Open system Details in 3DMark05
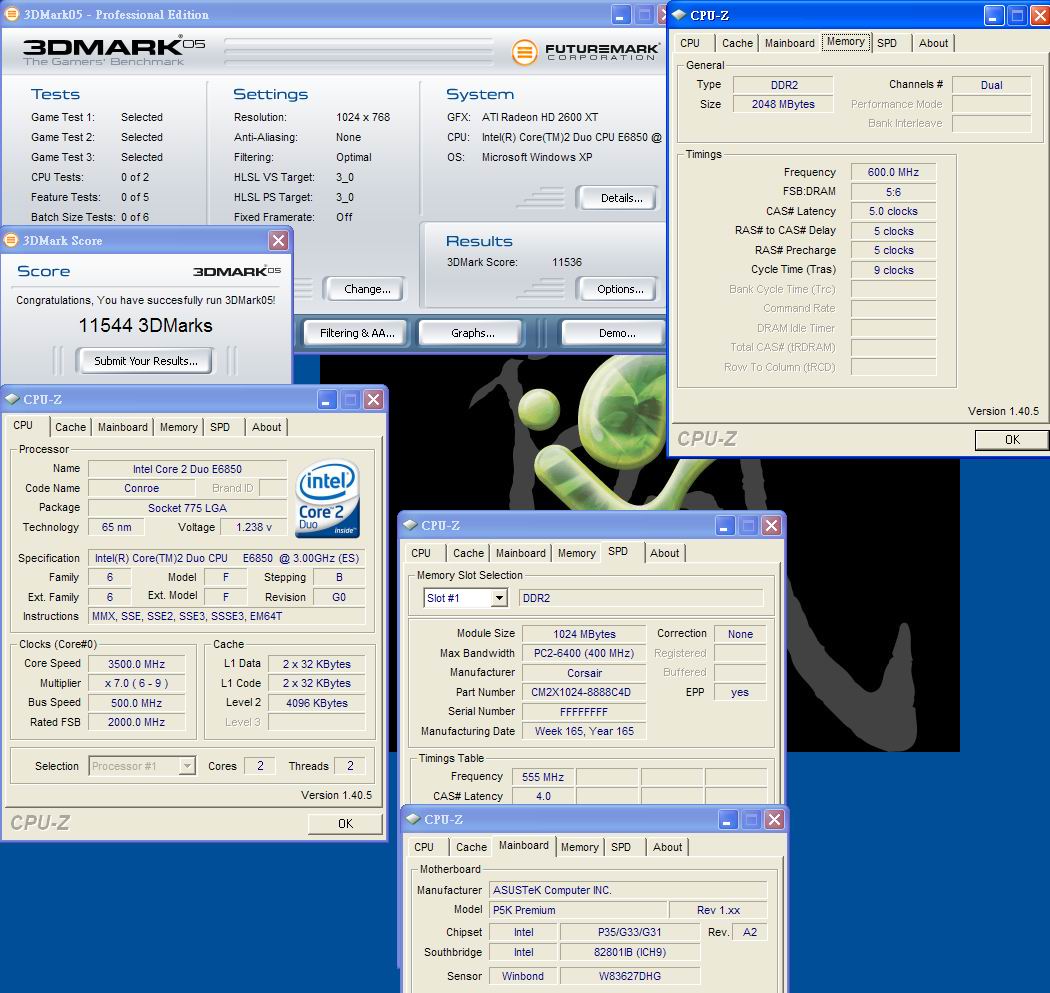This screenshot has width=1050, height=993. tap(621, 198)
